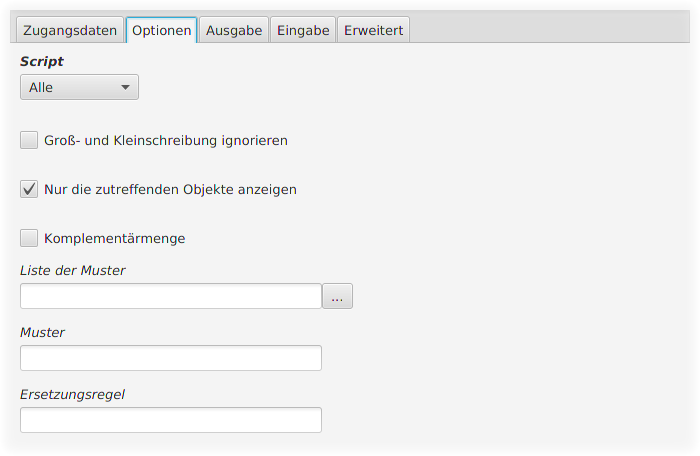Click the 'Ersetzungsregel' field caption
This screenshot has width=700, height=456.
(72, 394)
